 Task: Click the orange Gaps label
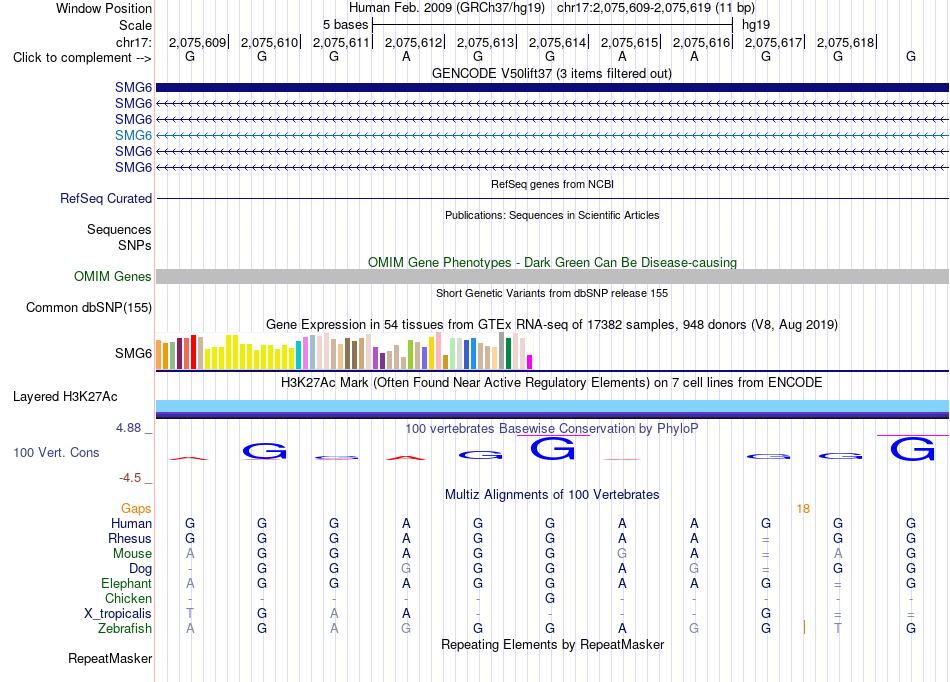click(136, 508)
